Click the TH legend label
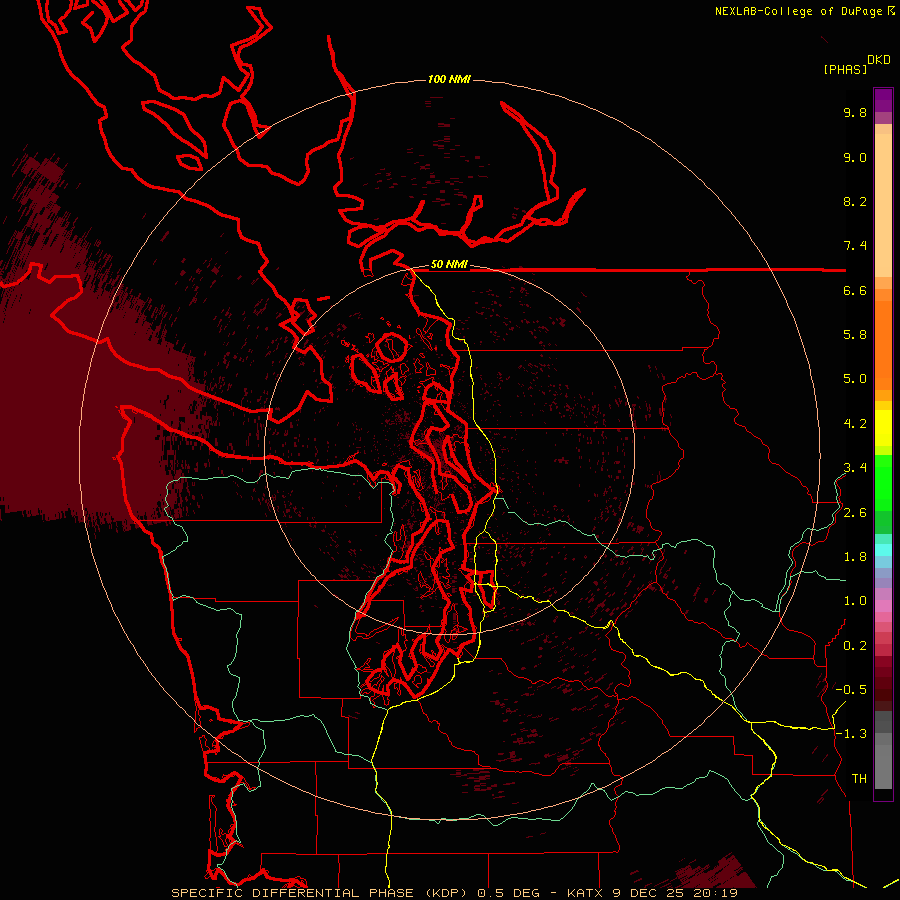This screenshot has height=900, width=900. pos(859,778)
